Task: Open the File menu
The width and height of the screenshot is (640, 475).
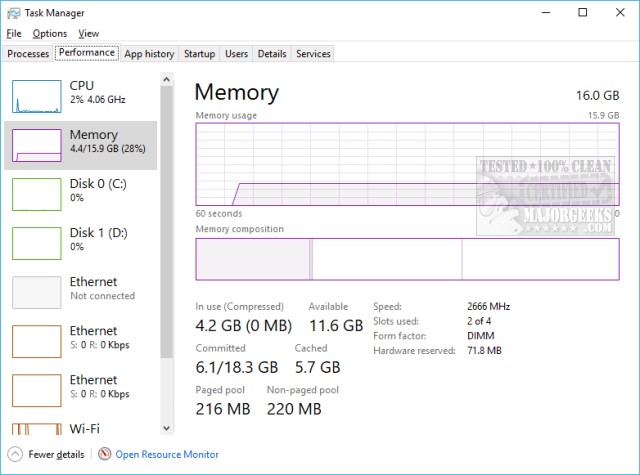Action: click(x=14, y=33)
